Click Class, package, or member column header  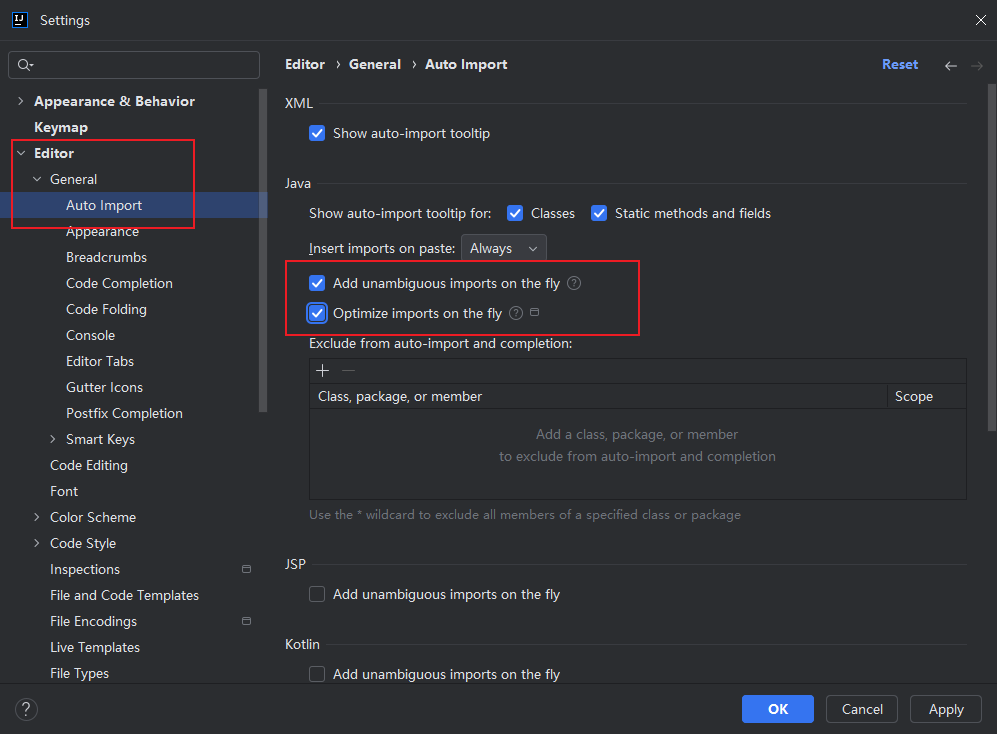(598, 396)
